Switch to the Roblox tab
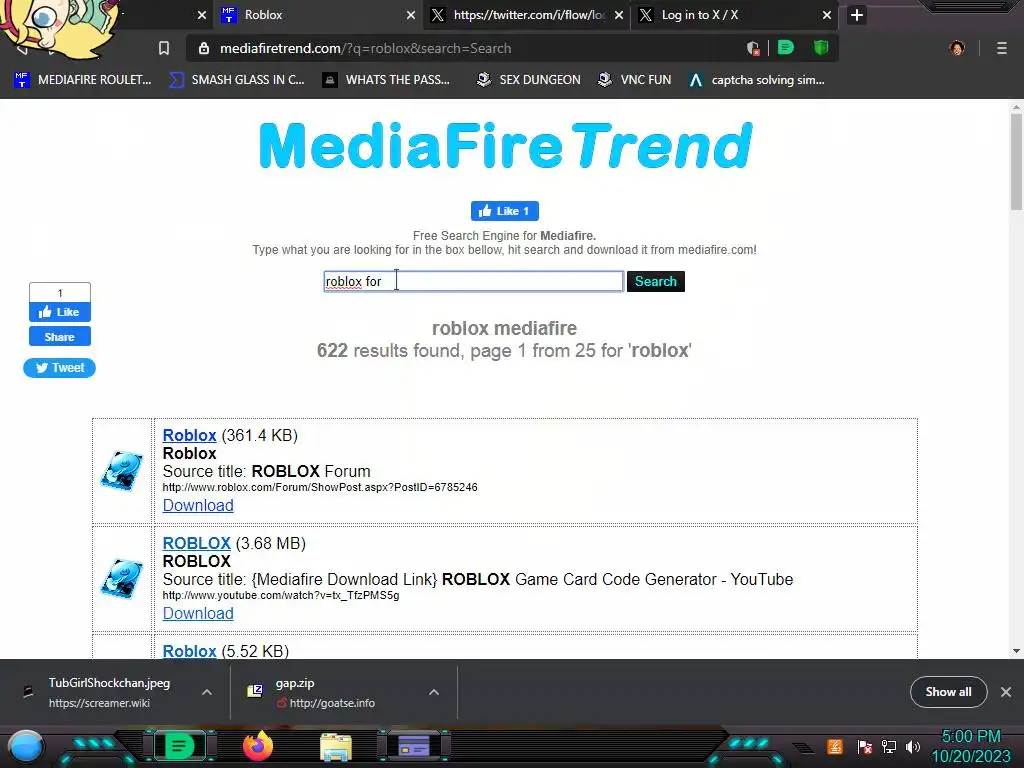This screenshot has width=1024, height=768. 319,15
